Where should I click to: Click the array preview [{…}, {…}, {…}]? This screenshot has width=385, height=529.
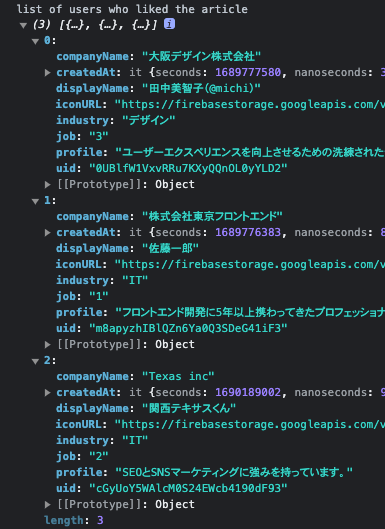(108, 25)
